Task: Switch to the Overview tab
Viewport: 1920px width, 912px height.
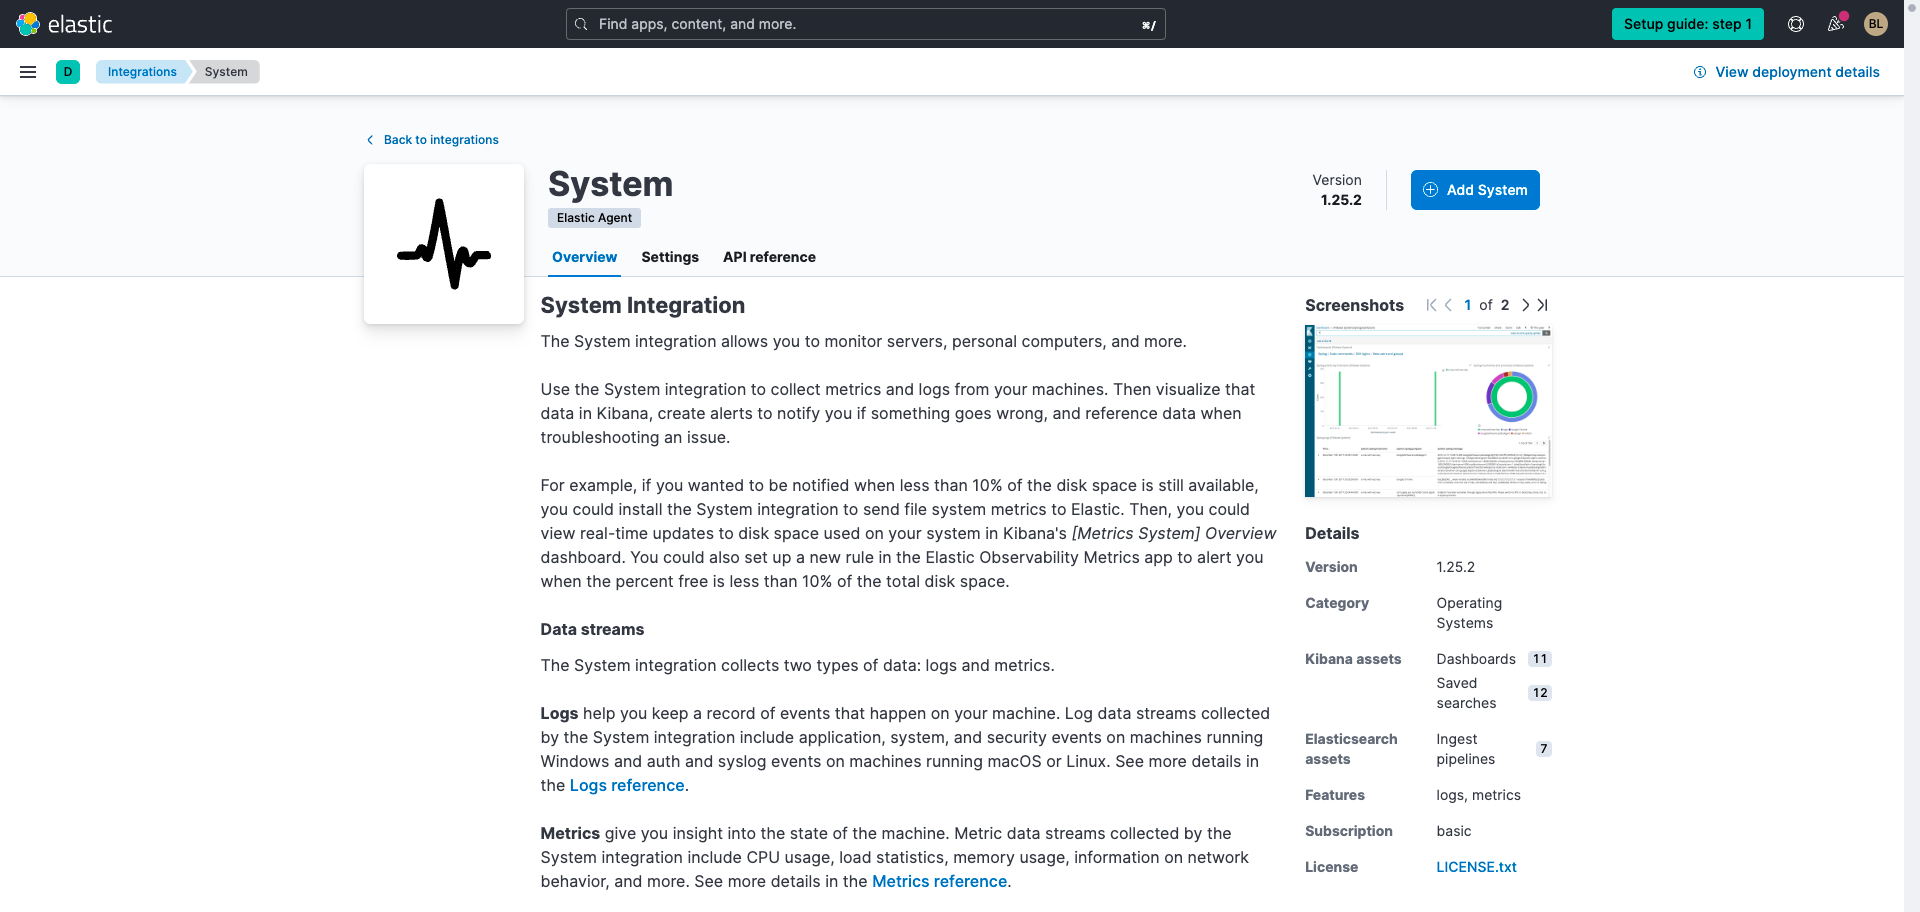Action: click(x=584, y=257)
